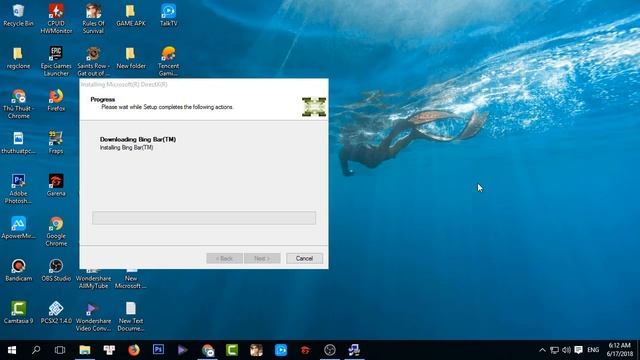This screenshot has height=360, width=640.
Task: Cancel the DirectX installation
Action: click(304, 258)
